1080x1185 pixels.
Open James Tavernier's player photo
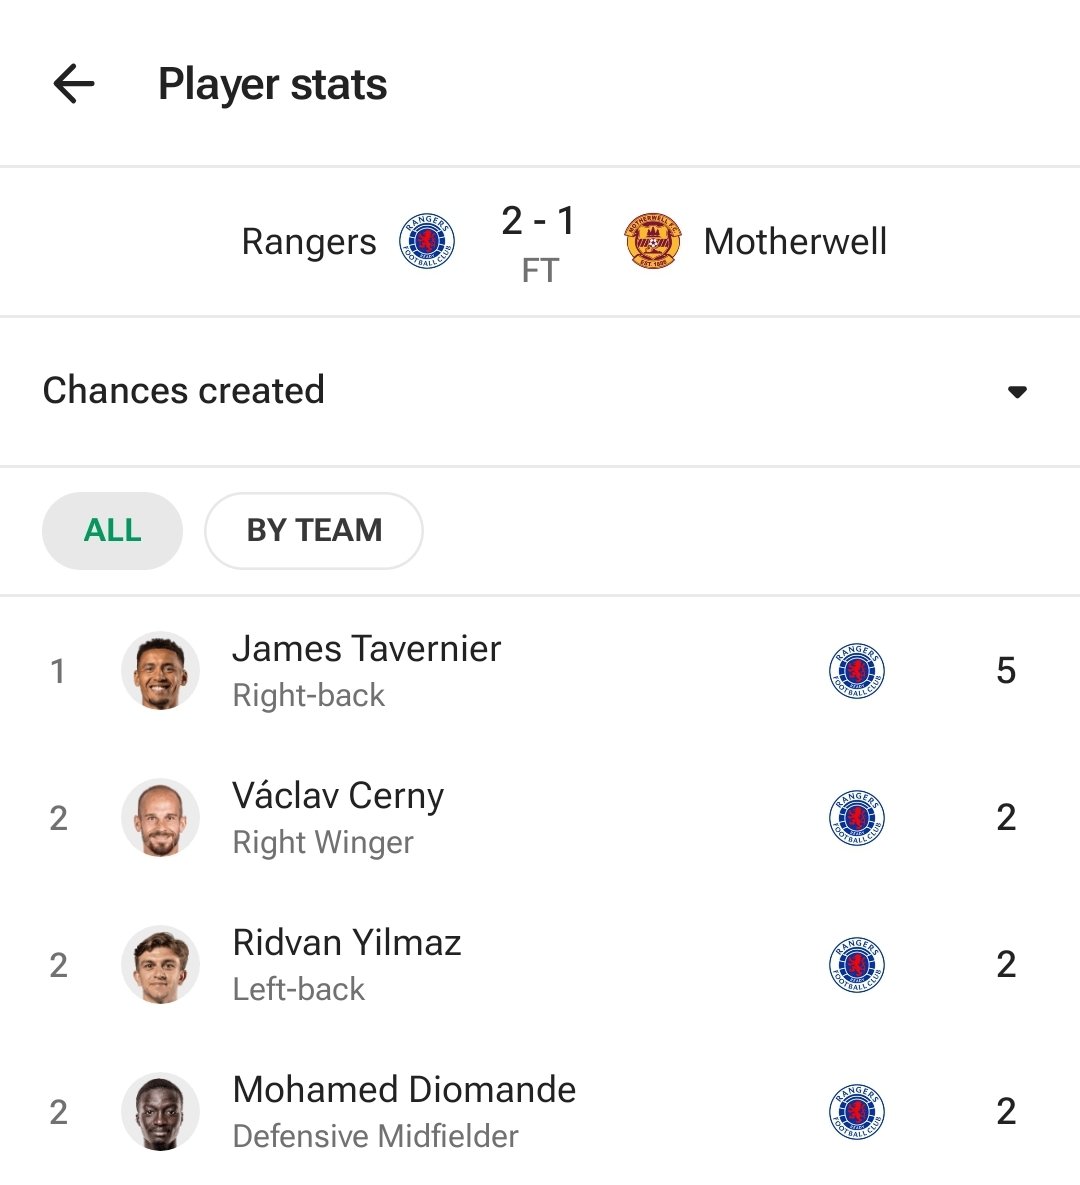tap(160, 671)
